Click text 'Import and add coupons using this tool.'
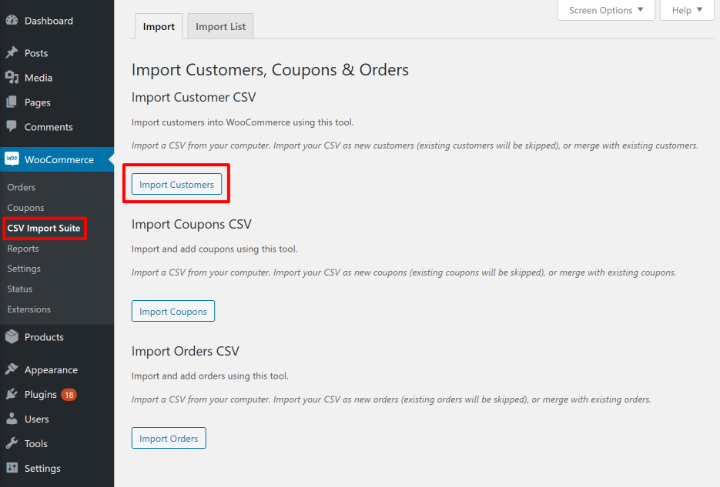The height and width of the screenshot is (487, 720). point(214,249)
